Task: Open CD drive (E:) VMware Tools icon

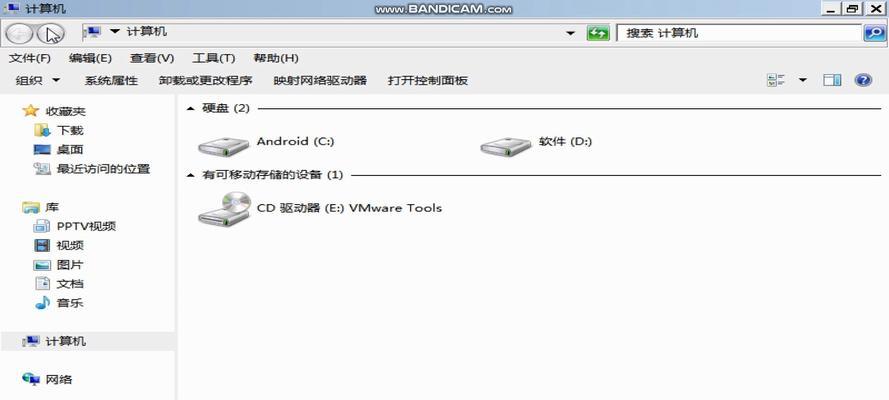Action: [225, 208]
